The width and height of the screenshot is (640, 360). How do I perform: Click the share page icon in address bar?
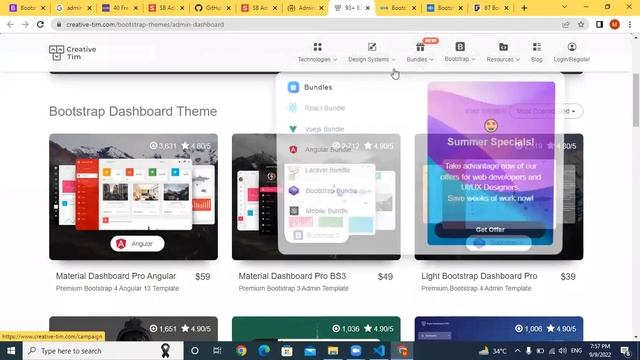point(565,24)
